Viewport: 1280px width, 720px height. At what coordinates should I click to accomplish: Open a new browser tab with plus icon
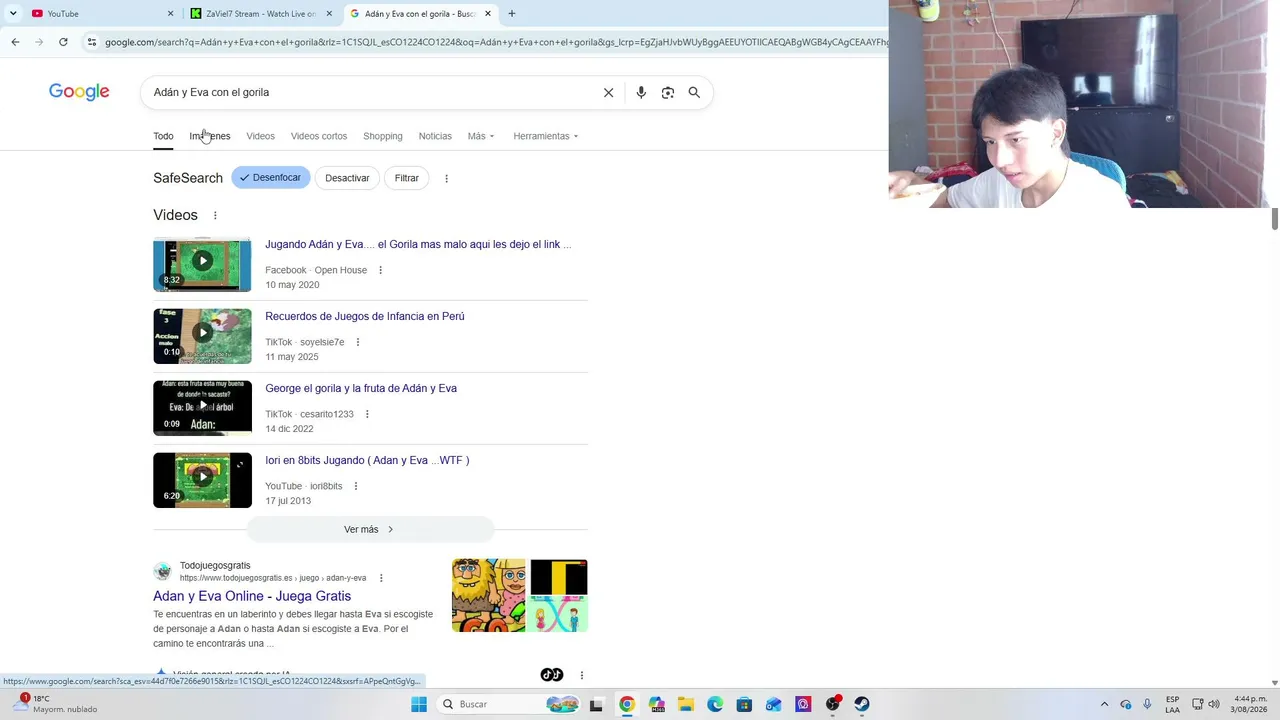[512, 14]
